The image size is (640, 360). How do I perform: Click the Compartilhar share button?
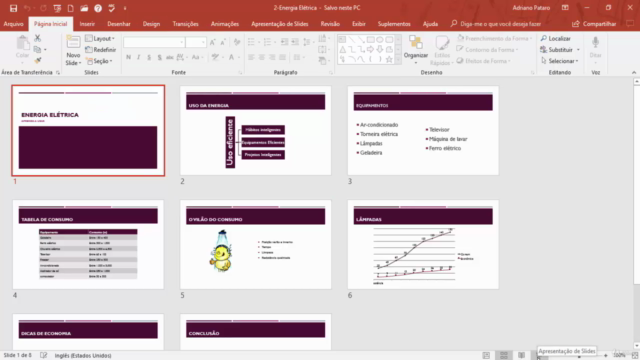594,24
